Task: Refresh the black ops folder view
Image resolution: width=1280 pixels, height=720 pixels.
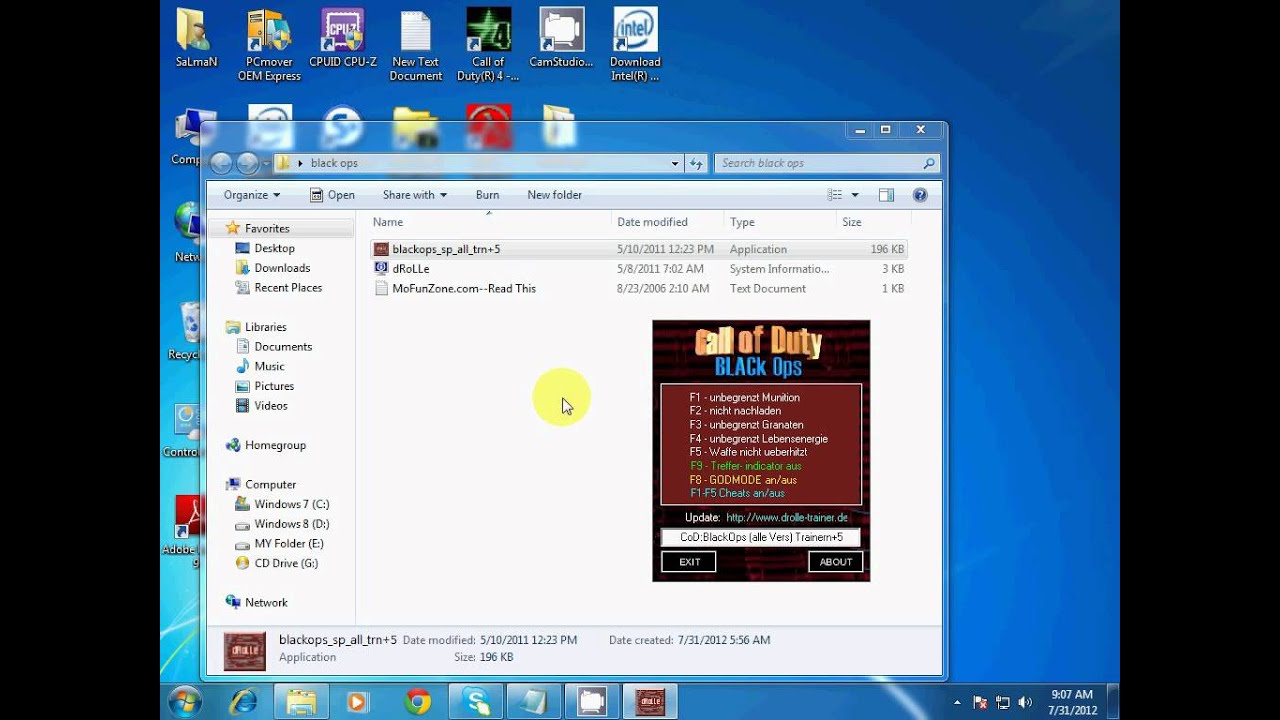Action: point(697,163)
